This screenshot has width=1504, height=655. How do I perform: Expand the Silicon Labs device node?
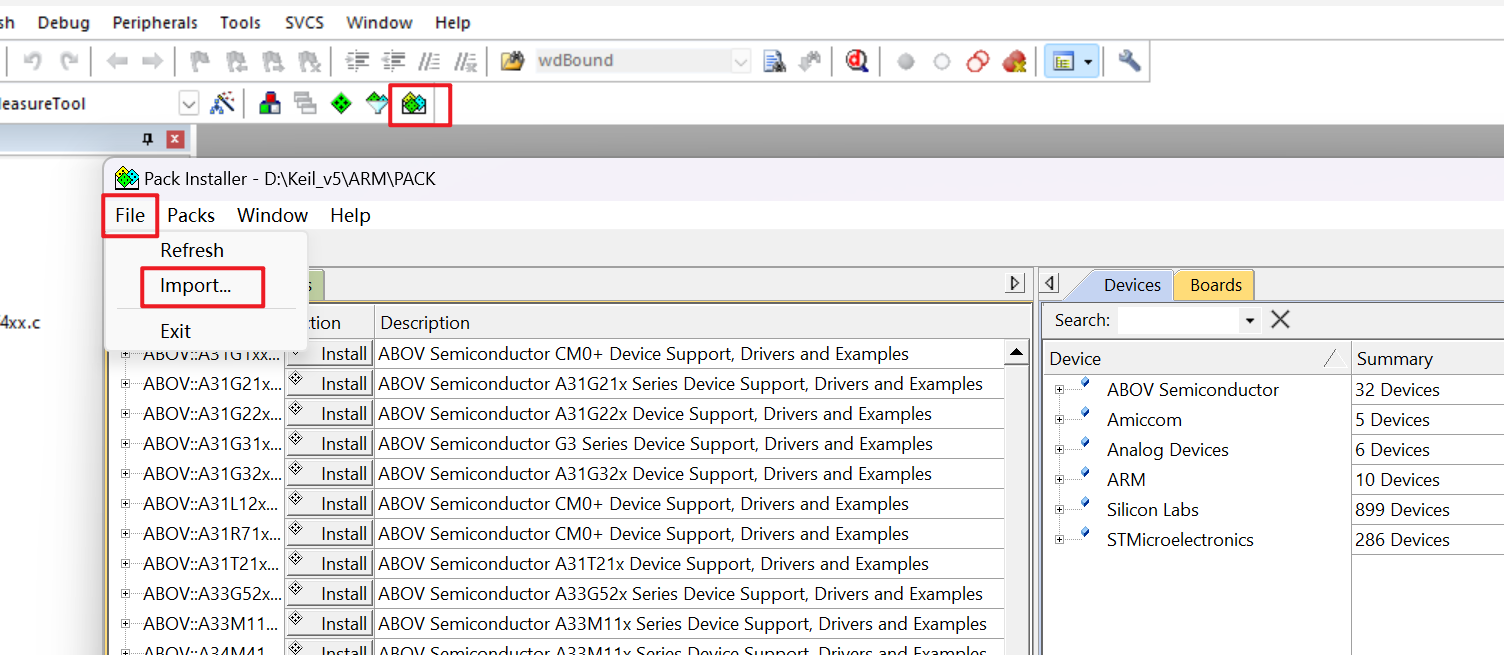(1059, 510)
